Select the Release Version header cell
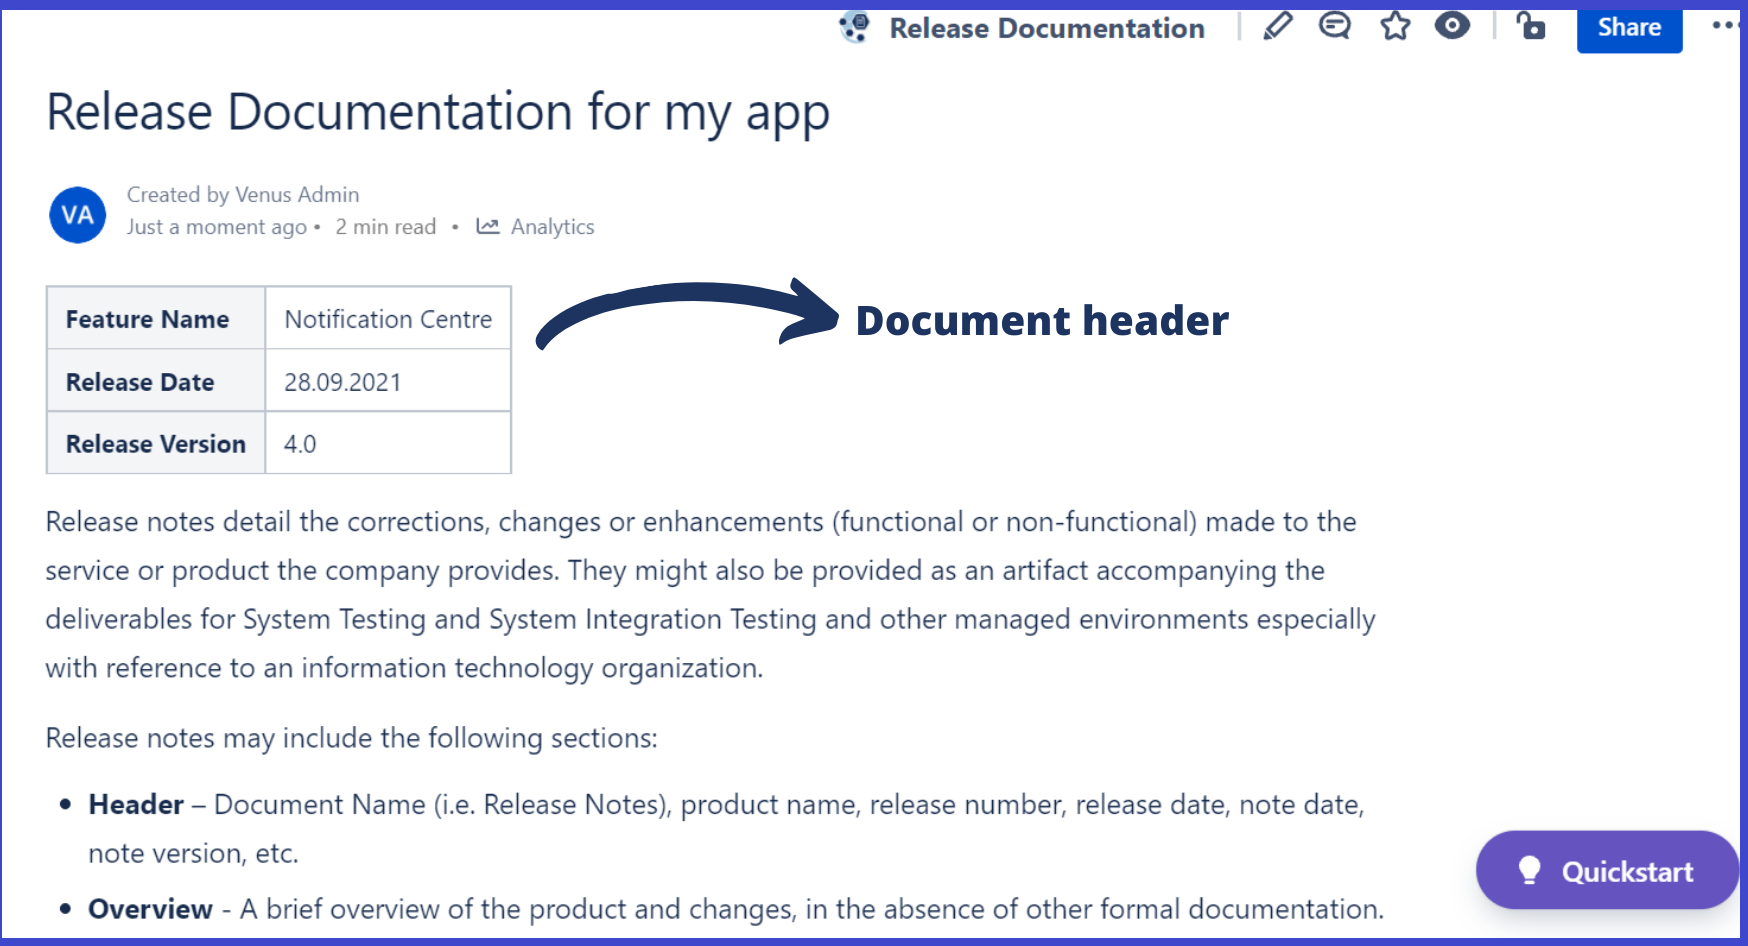 tap(156, 444)
